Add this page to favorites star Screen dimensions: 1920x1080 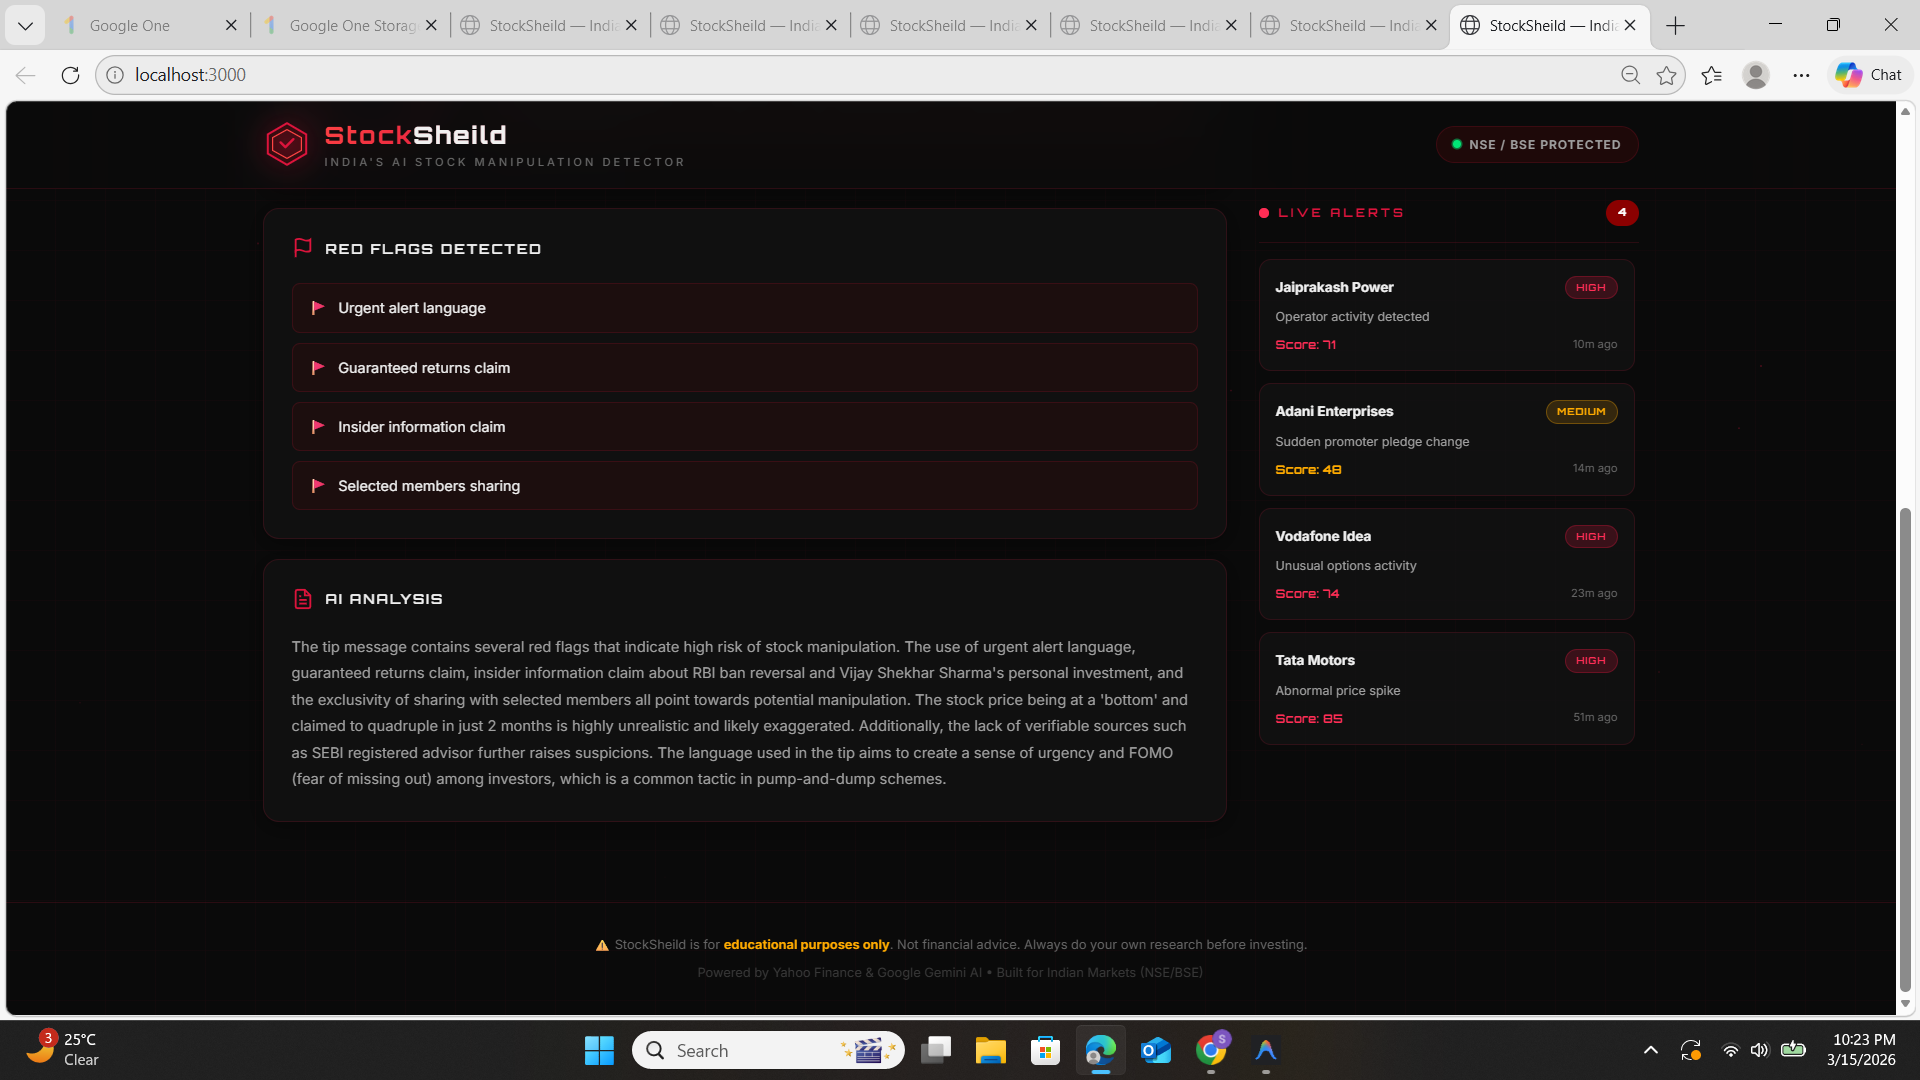click(1666, 75)
